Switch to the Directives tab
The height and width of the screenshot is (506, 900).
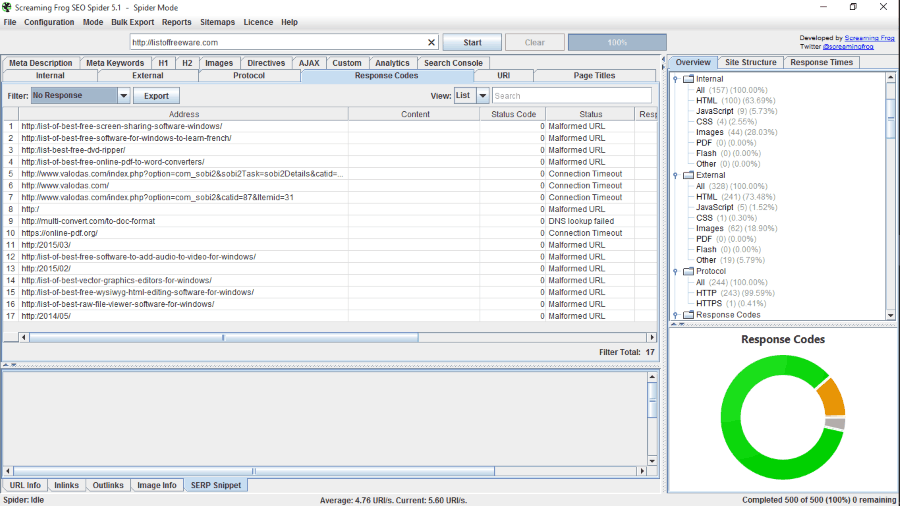point(266,63)
